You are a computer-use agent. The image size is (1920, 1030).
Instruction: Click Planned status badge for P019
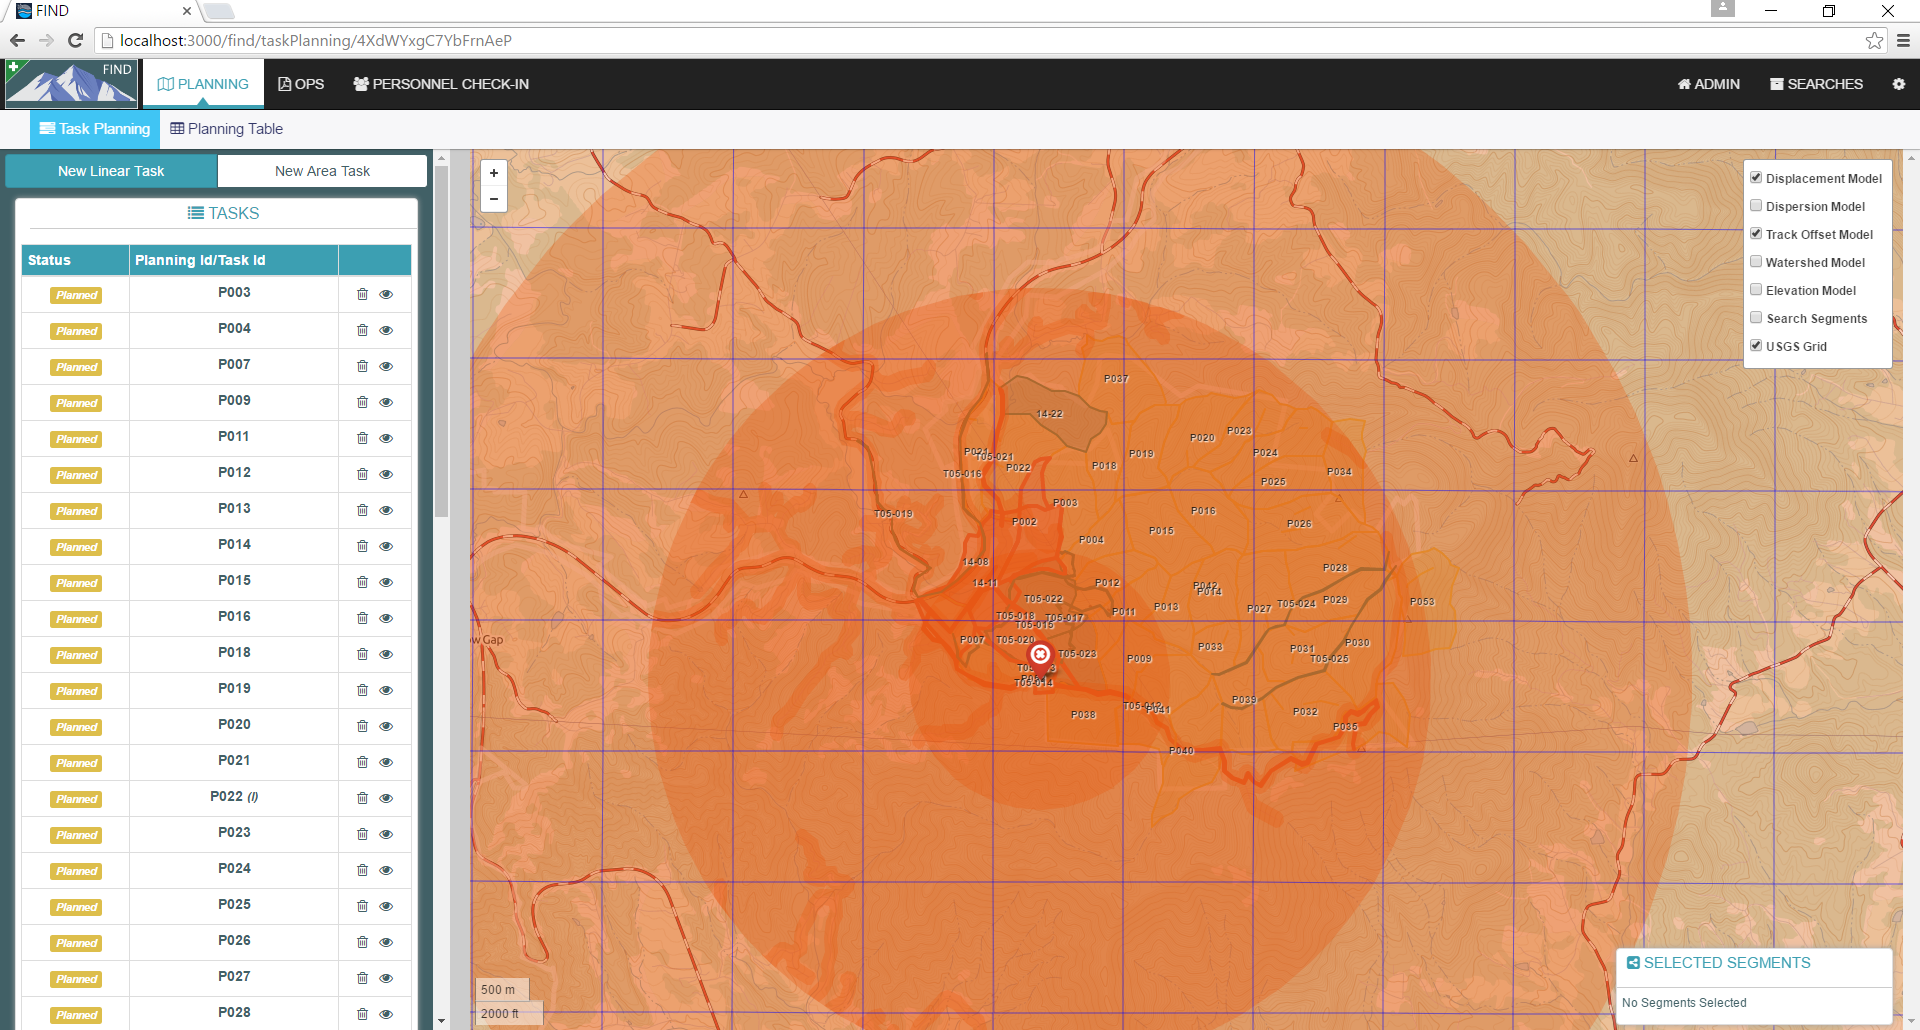click(x=77, y=691)
